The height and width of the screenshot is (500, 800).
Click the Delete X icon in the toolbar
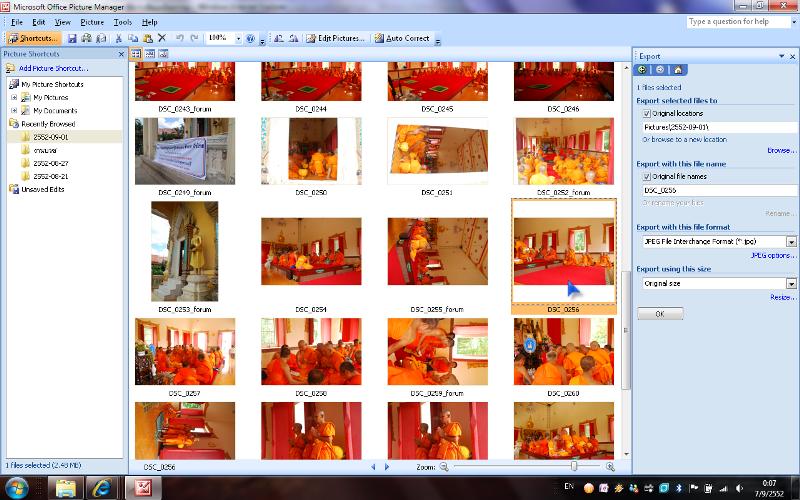[162, 38]
